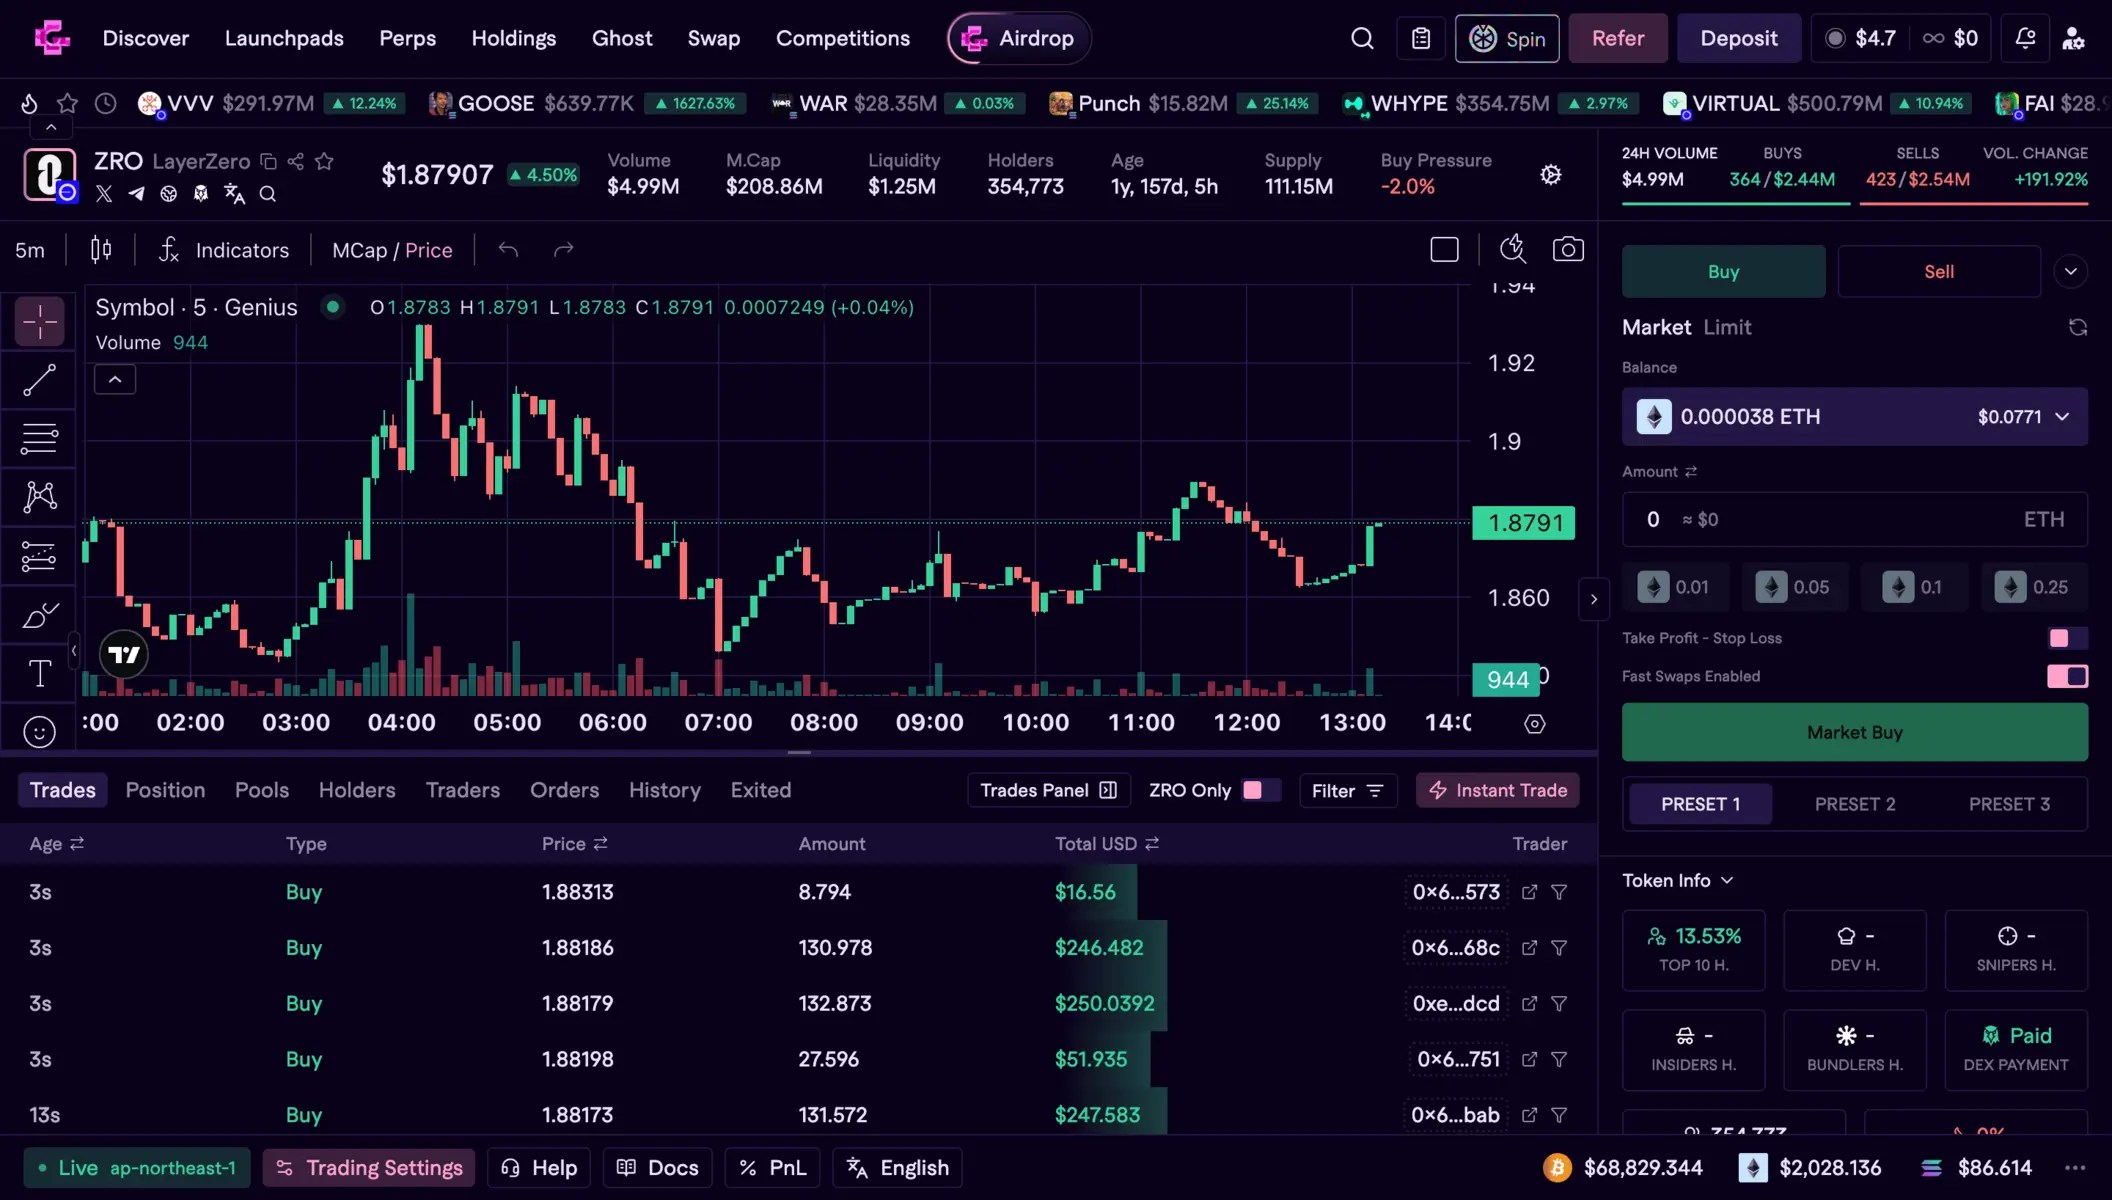Copy the ZRO contract address
2112x1200 pixels.
point(267,161)
